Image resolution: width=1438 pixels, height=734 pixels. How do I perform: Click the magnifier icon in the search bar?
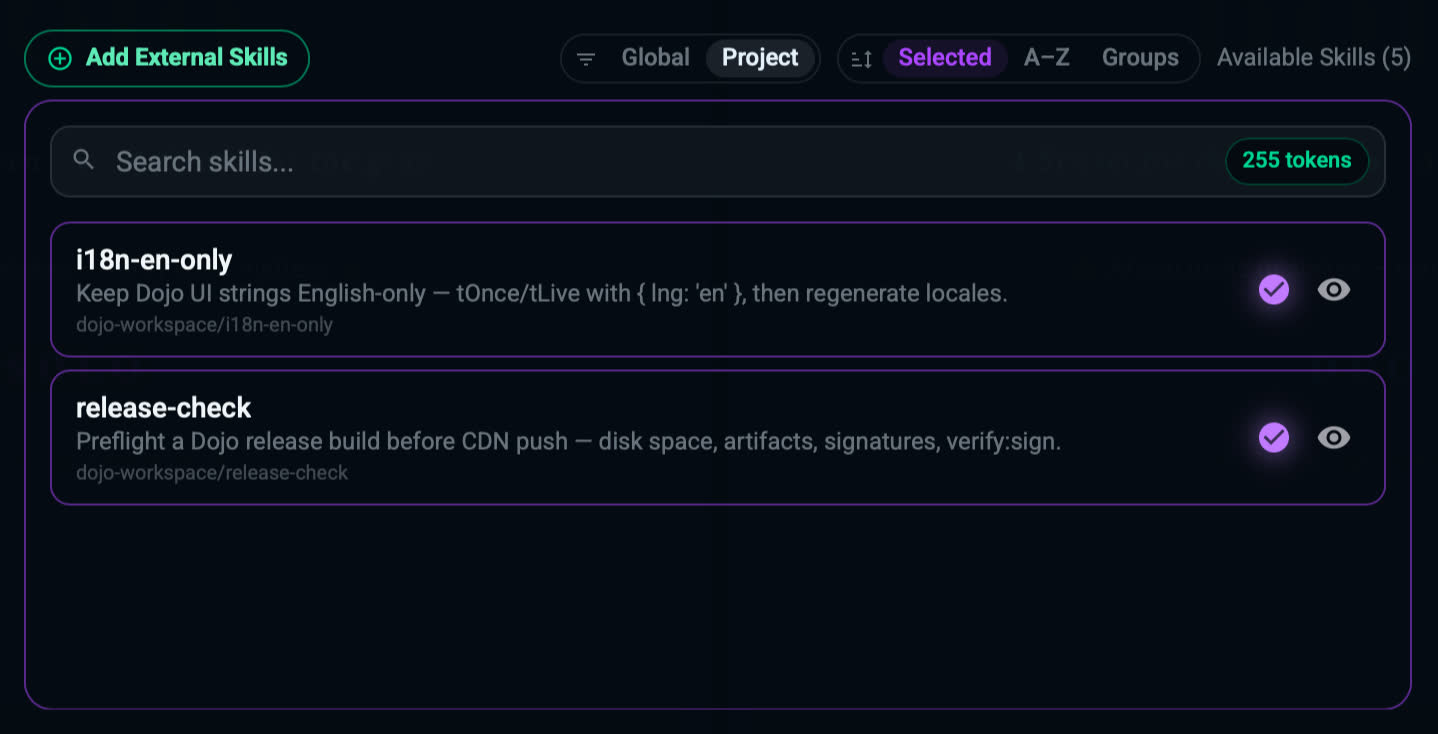(x=84, y=160)
